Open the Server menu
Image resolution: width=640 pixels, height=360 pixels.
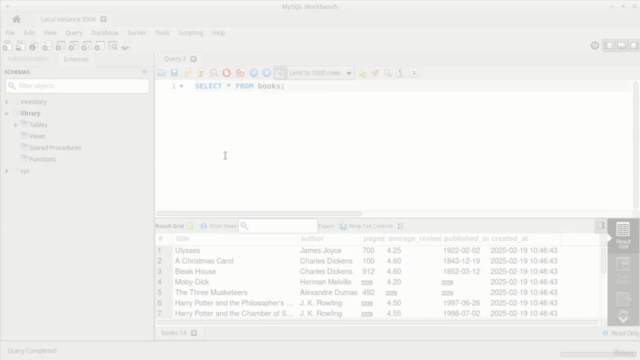136,33
